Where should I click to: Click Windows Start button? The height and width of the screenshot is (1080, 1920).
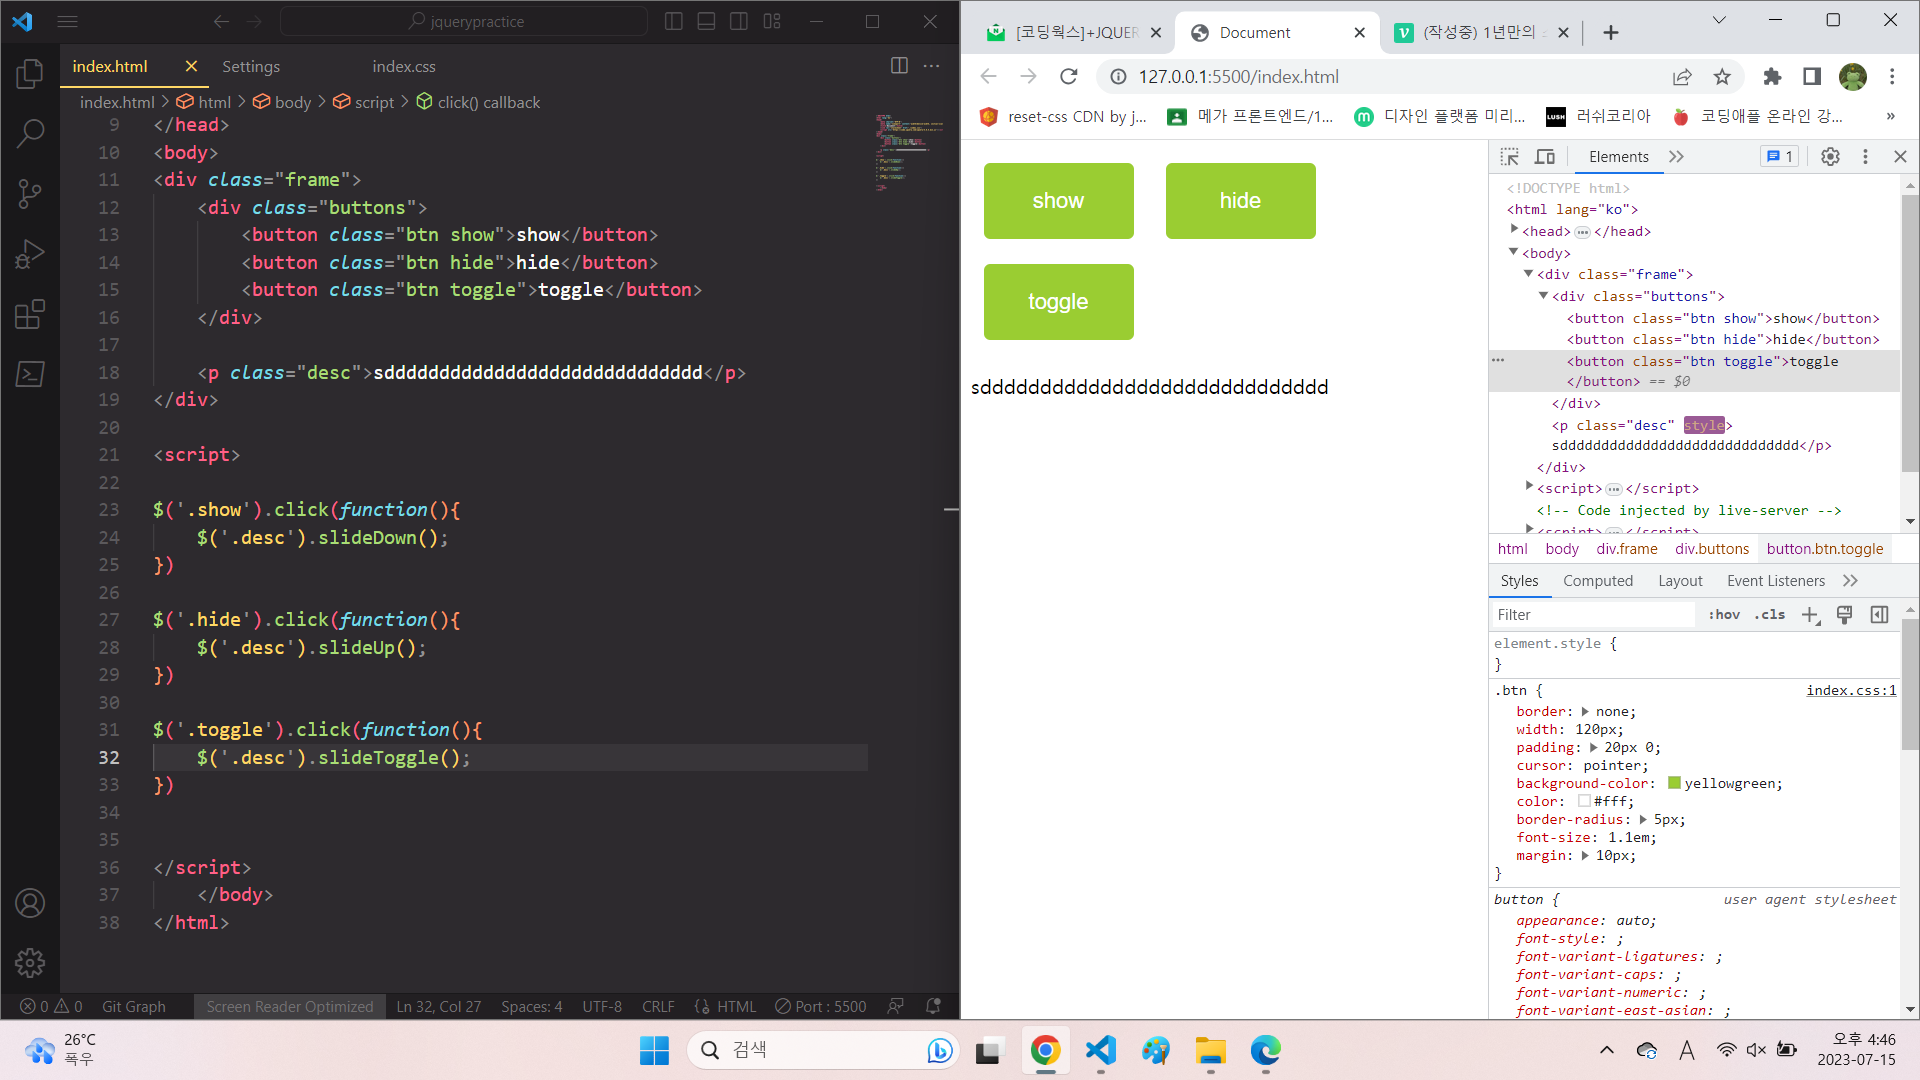click(655, 1050)
